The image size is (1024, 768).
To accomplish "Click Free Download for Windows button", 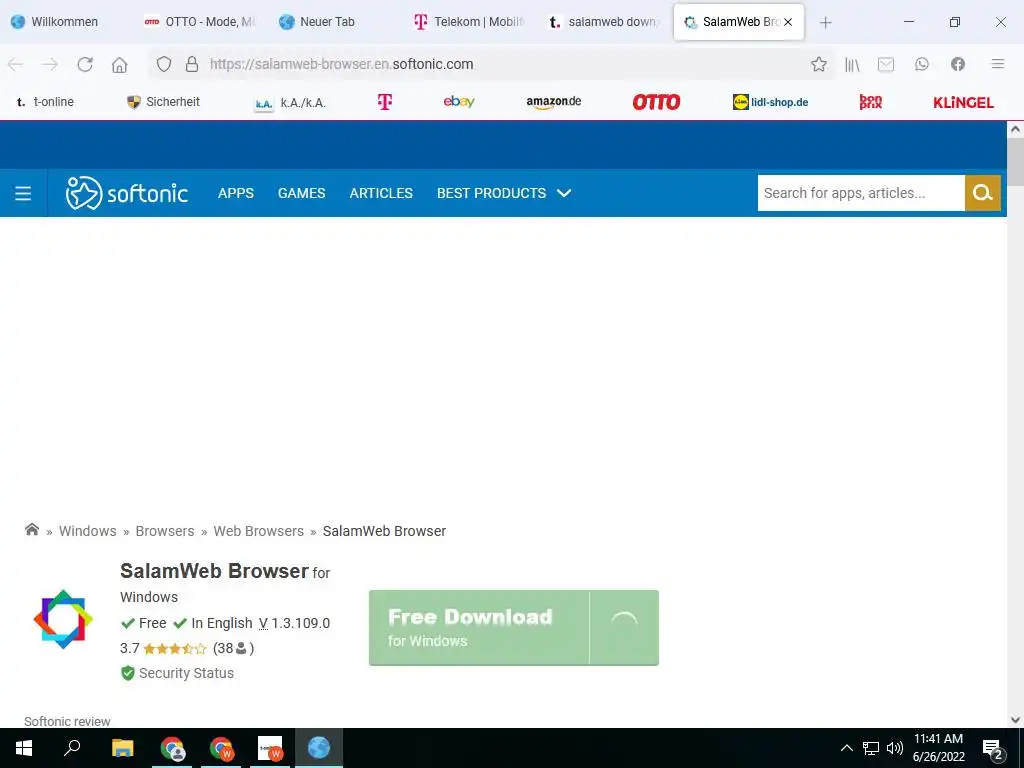I will click(513, 628).
